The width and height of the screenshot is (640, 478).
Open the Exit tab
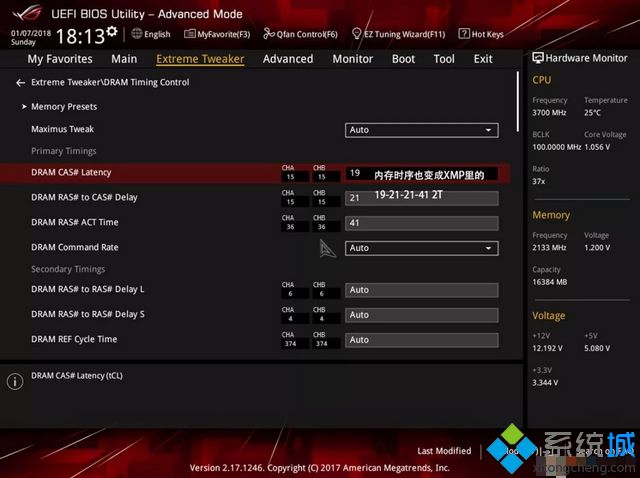[x=483, y=59]
